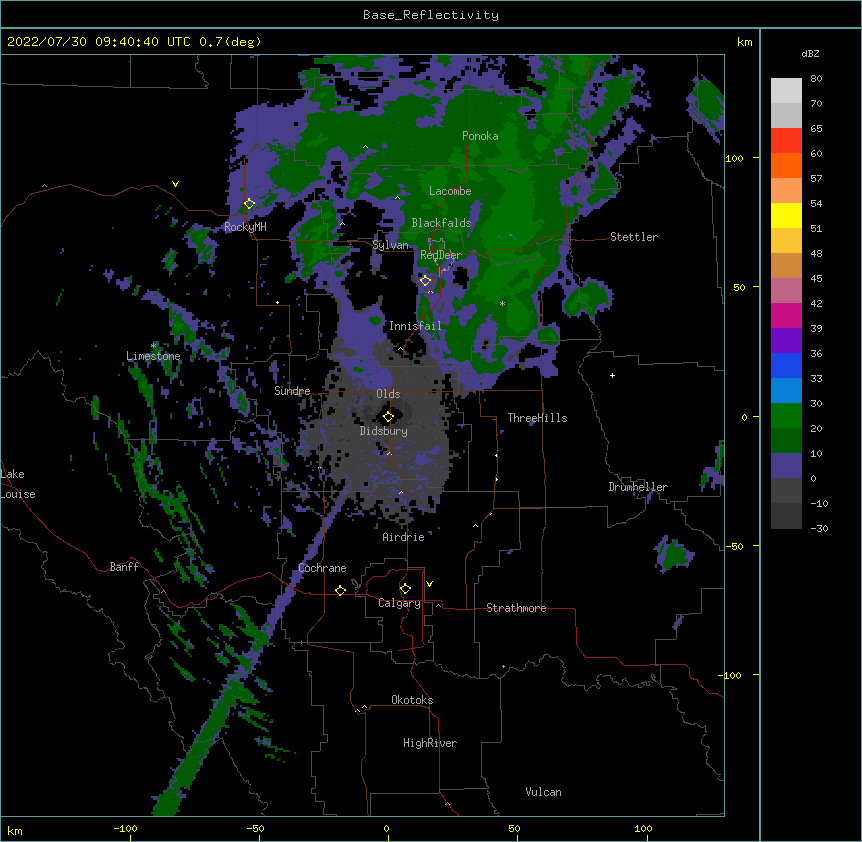862x842 pixels.
Task: Click the small light-blue echo pixels east of Blackfalds
Action: point(507,236)
